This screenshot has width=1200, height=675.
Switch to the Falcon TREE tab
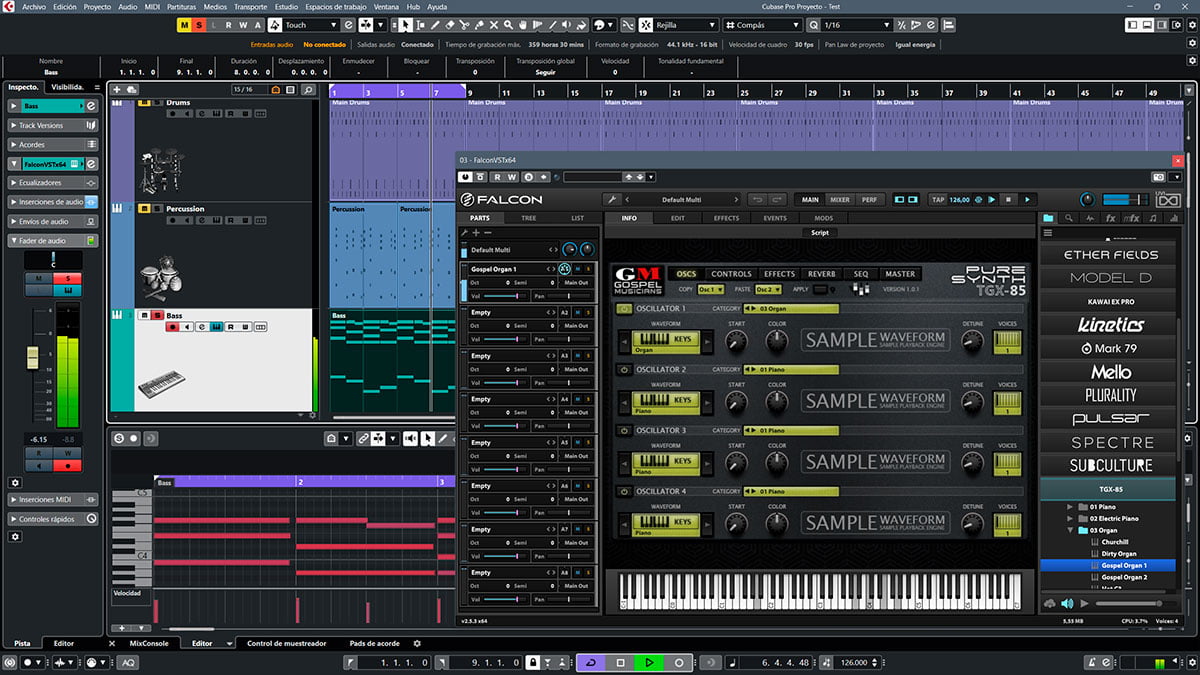(x=528, y=218)
